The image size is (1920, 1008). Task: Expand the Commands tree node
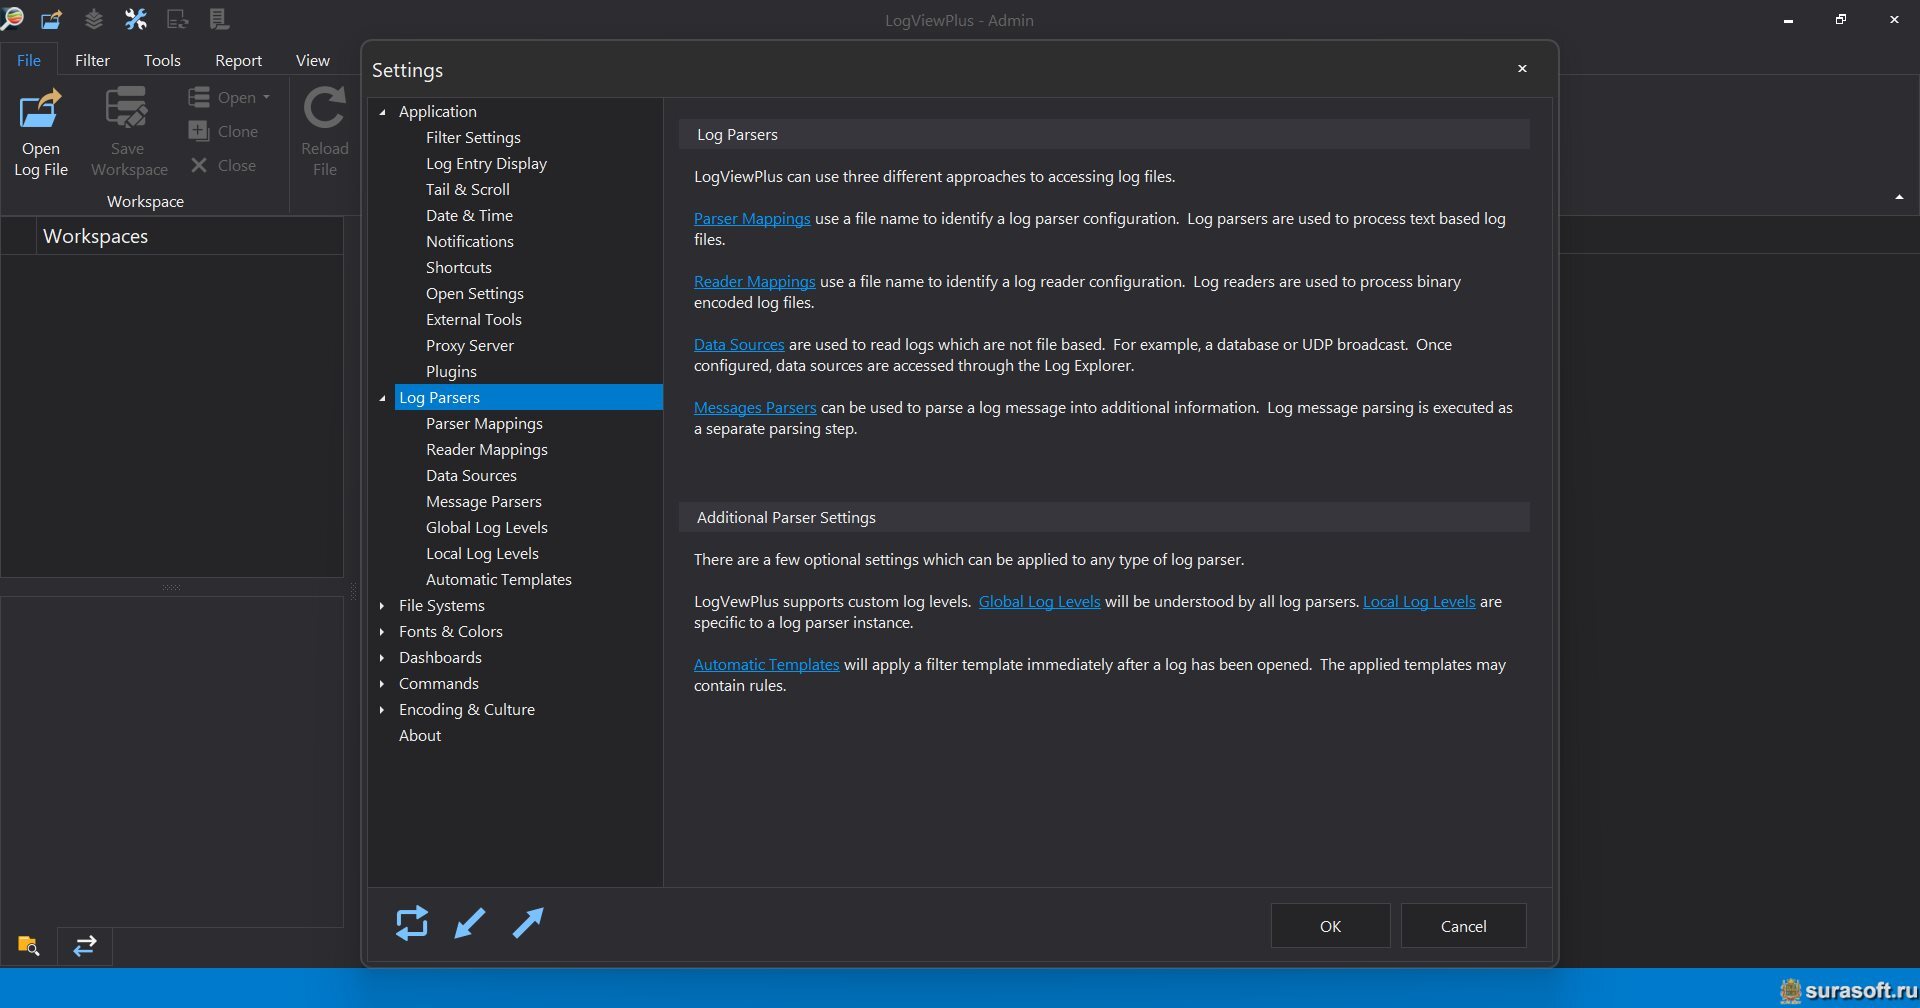[x=382, y=684]
